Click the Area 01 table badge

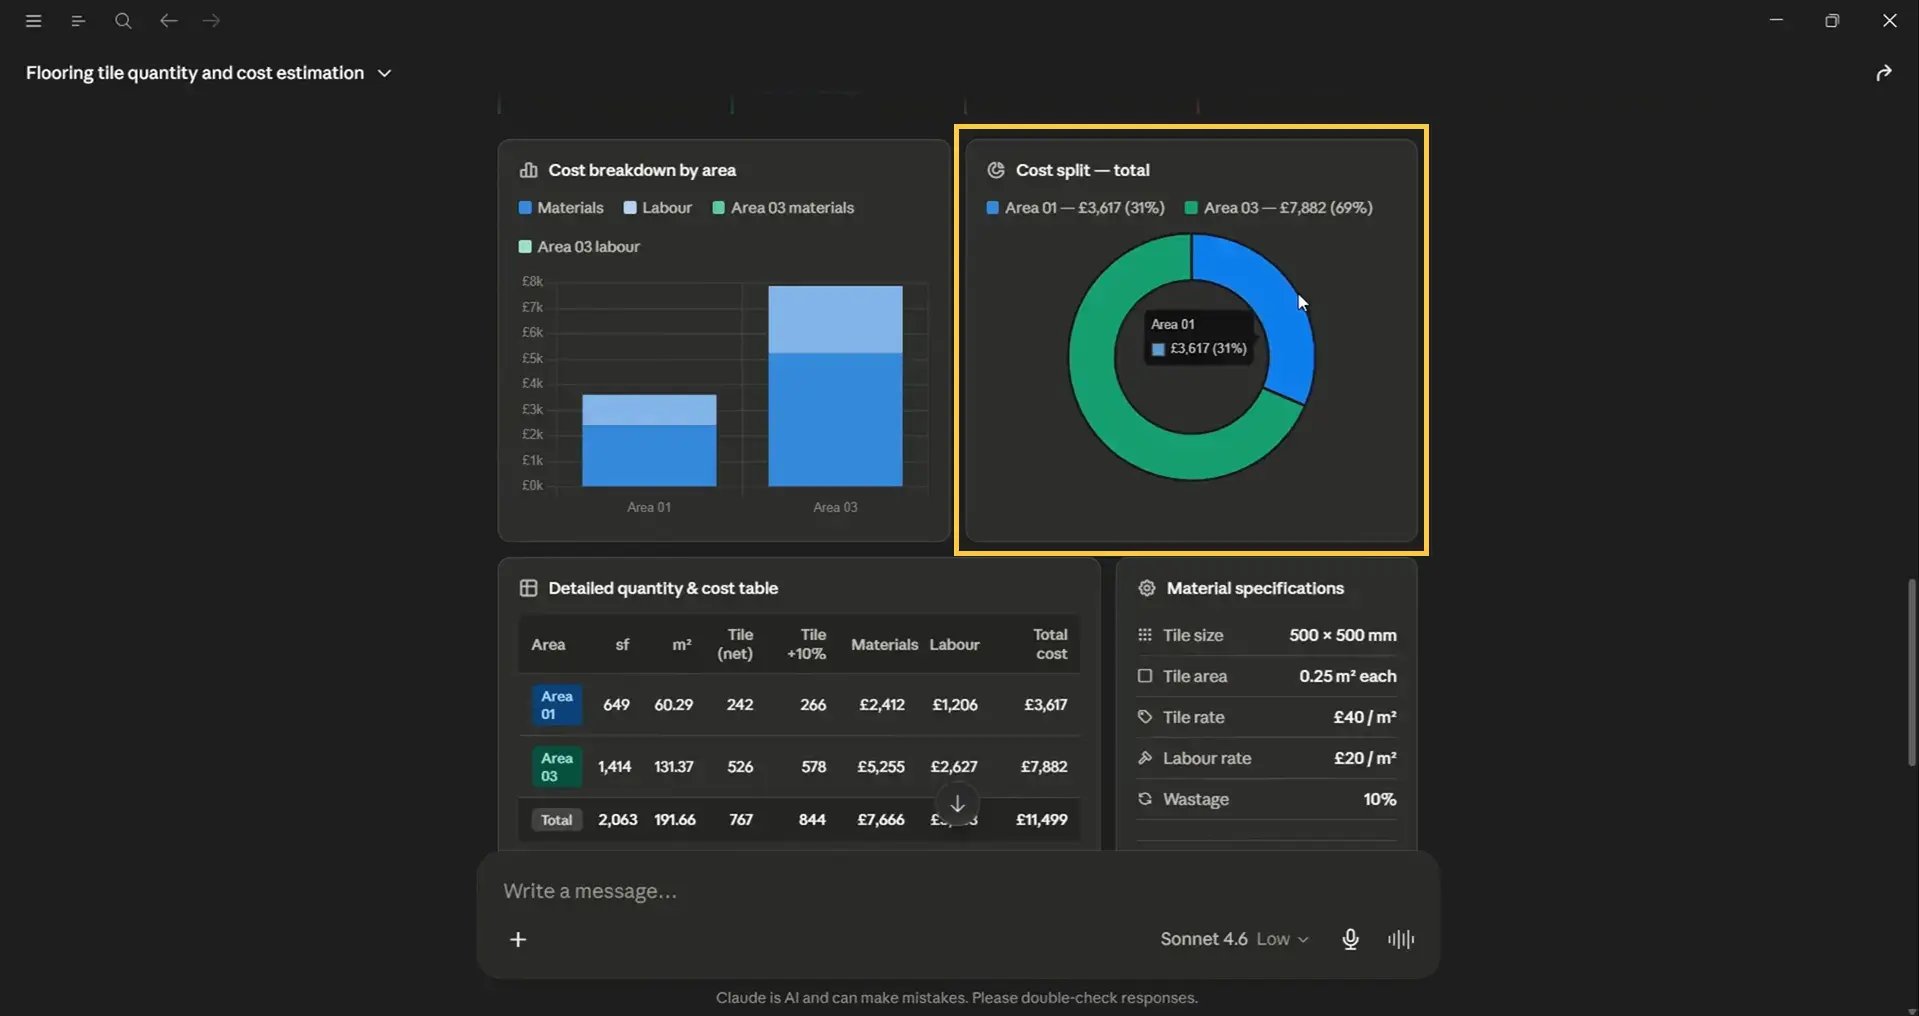[556, 705]
